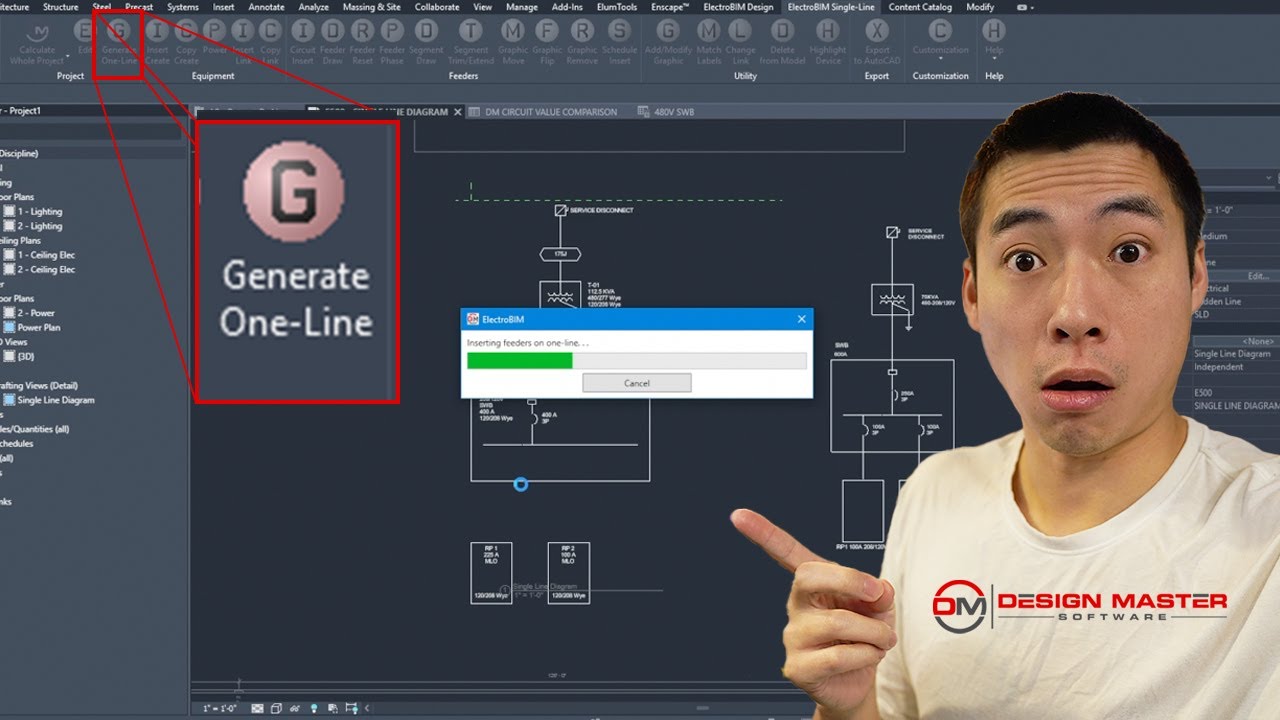Switch to the ElectroBIM Single-Line ribbon tab
This screenshot has width=1280, height=720.
click(831, 7)
